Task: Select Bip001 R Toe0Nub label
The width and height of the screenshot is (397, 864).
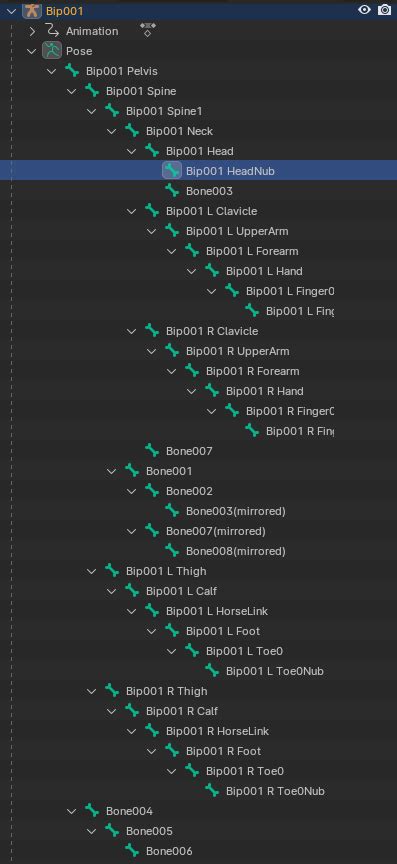Action: (x=275, y=791)
